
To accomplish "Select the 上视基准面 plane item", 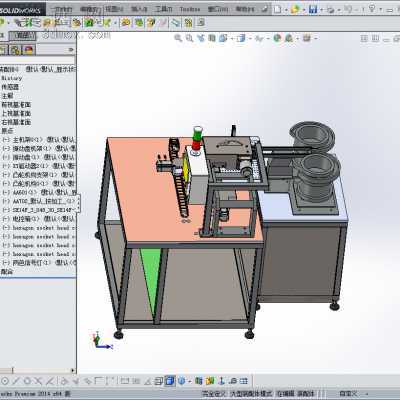I will coord(16,113).
